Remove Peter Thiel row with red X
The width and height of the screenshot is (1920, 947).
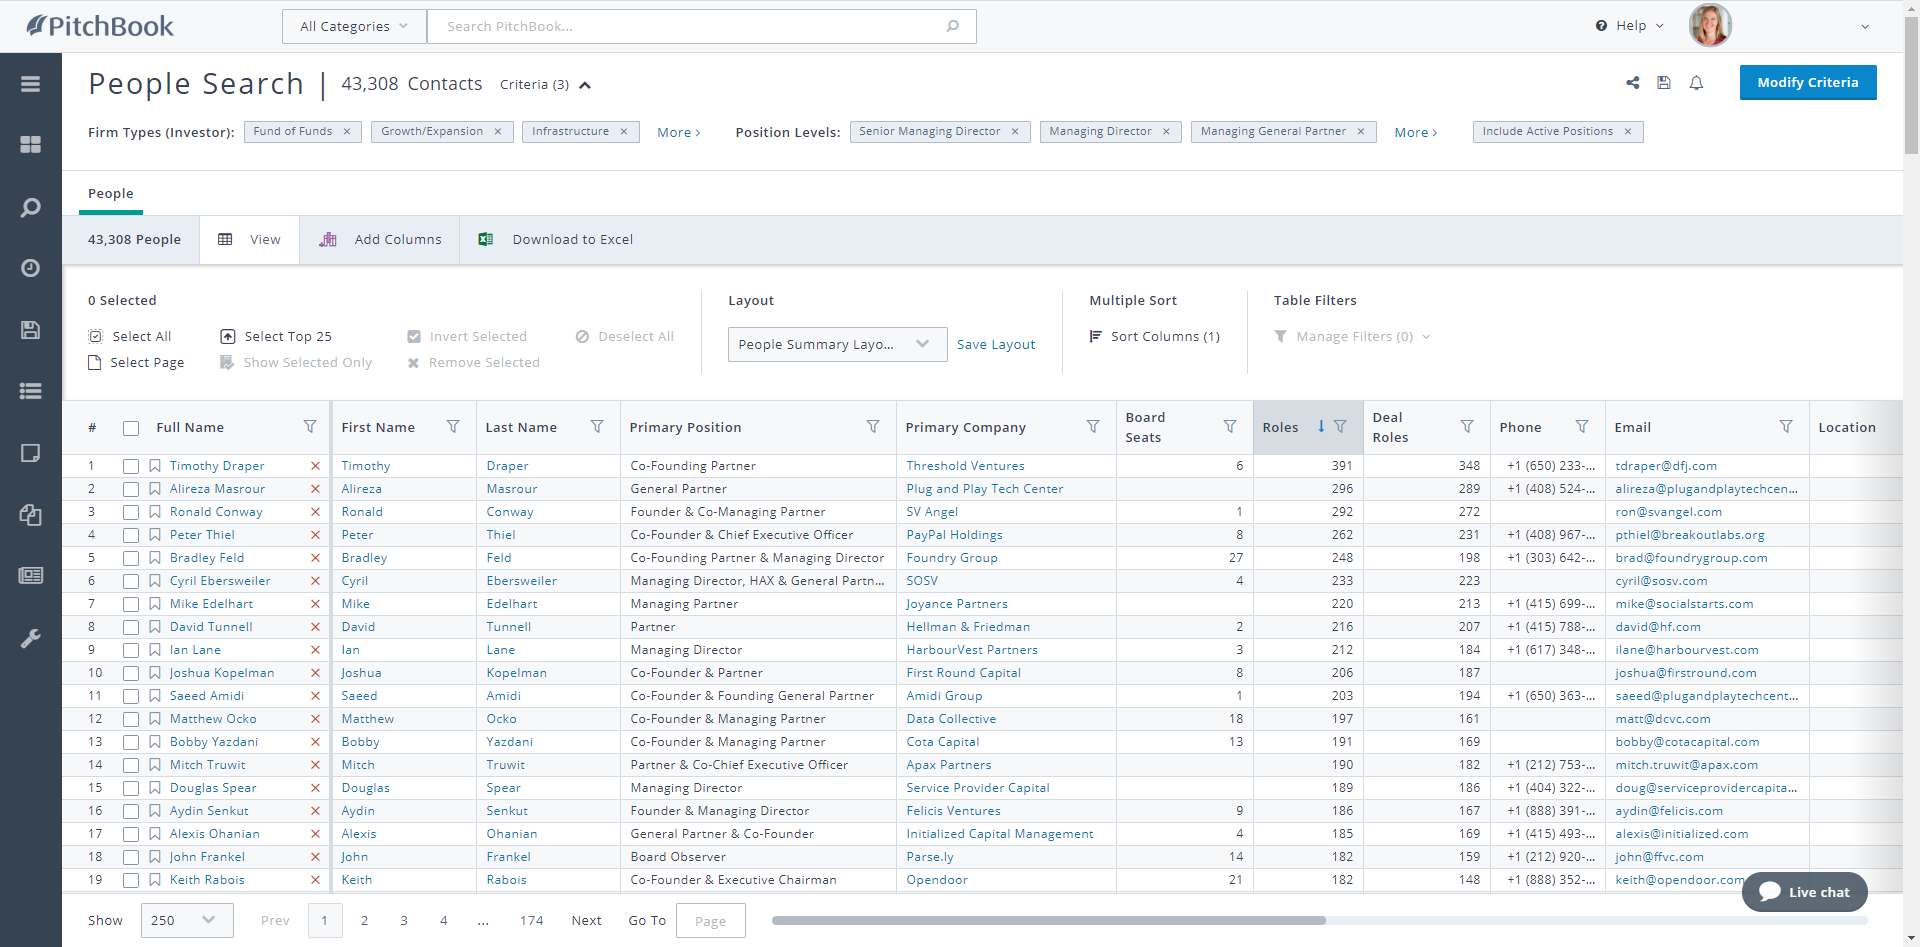coord(315,535)
